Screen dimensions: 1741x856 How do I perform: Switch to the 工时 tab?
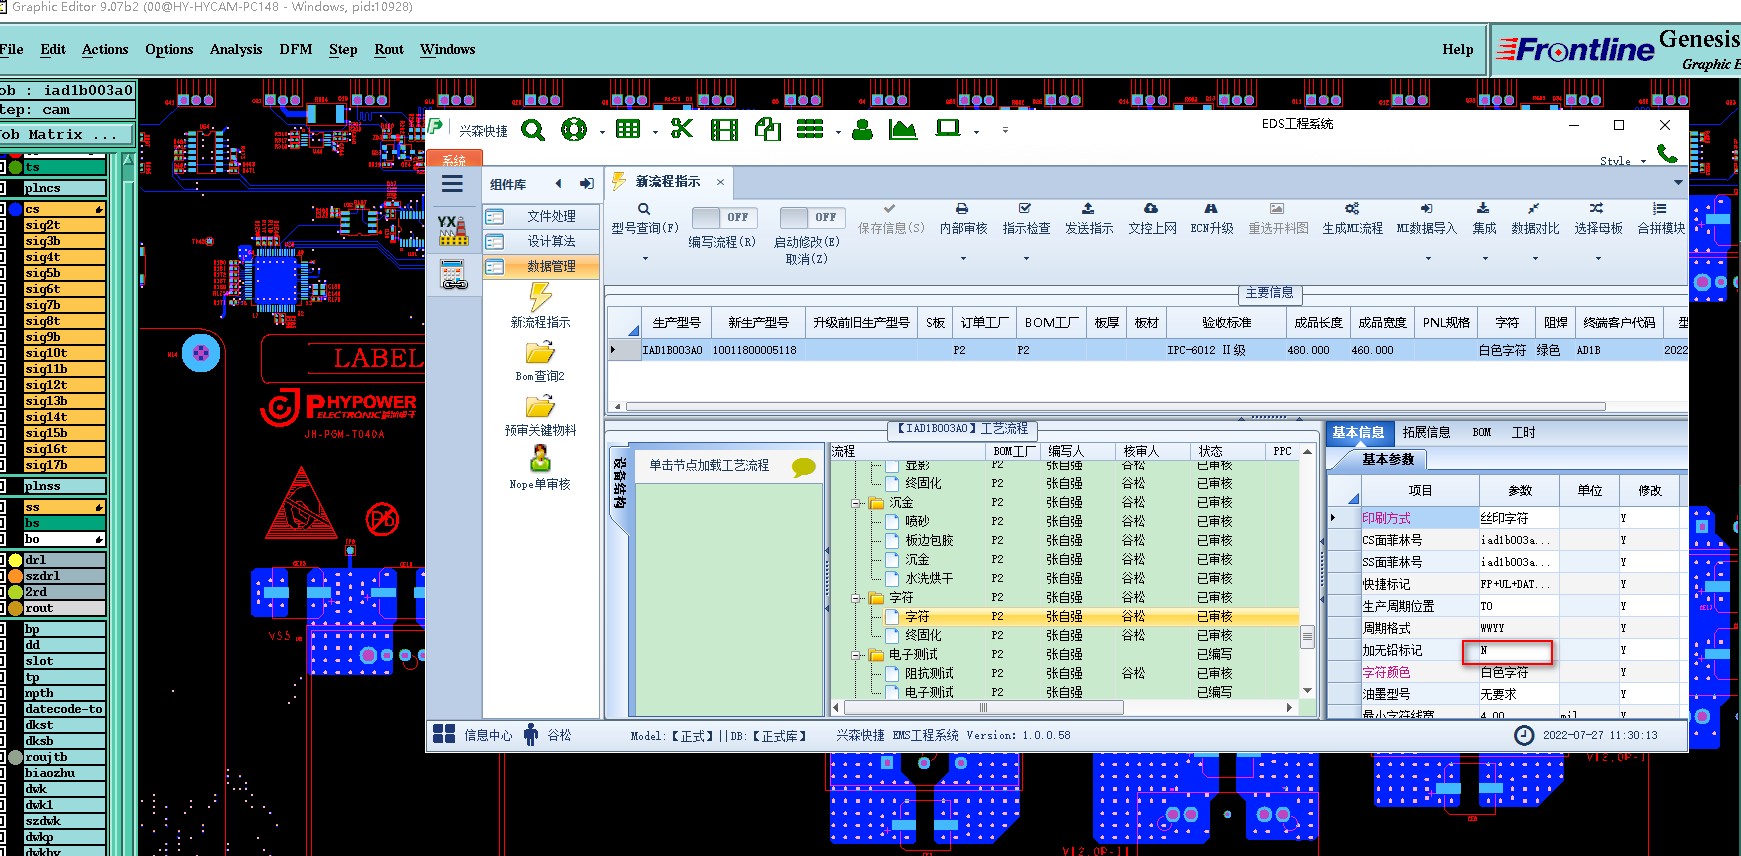point(1523,432)
